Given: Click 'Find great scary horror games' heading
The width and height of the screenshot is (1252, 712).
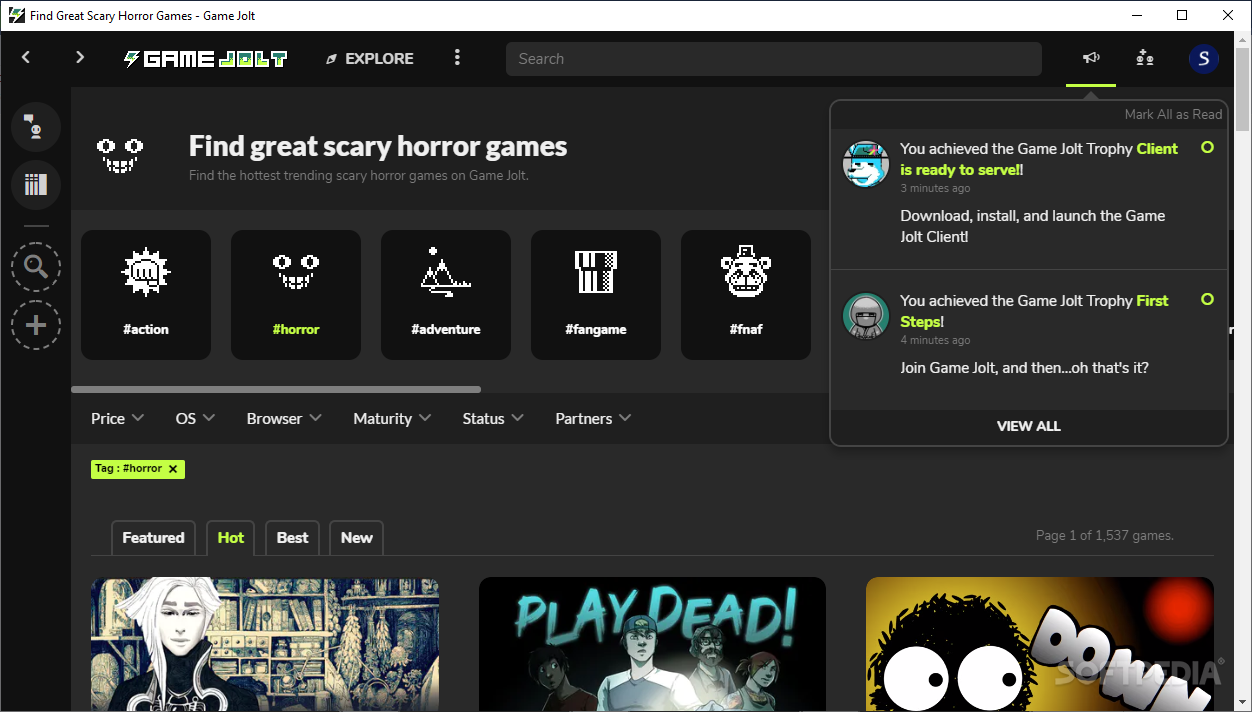Looking at the screenshot, I should pos(378,146).
